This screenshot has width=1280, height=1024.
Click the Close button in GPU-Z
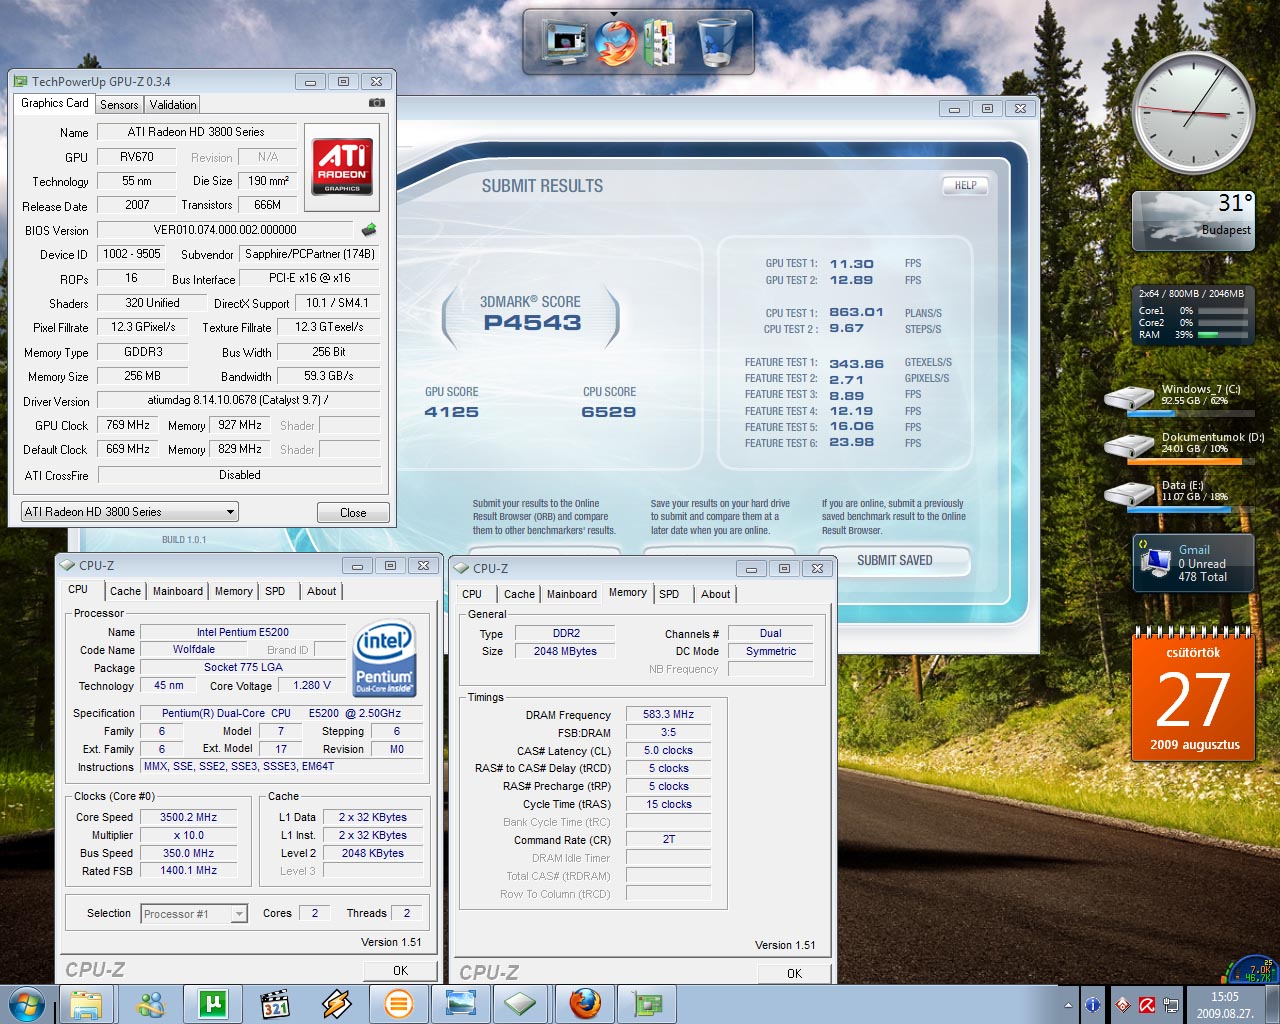[353, 513]
